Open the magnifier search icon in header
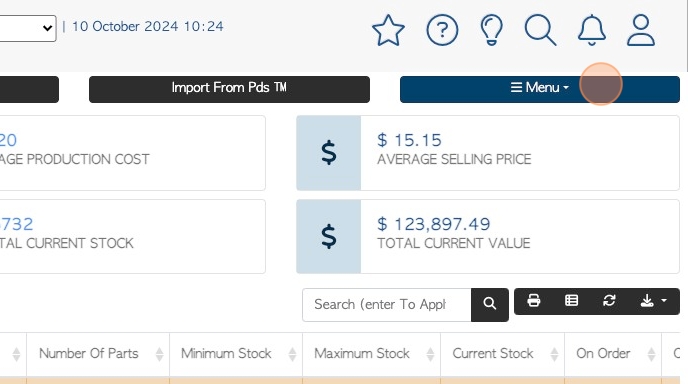Screen dimensions: 688x384 click(x=541, y=30)
